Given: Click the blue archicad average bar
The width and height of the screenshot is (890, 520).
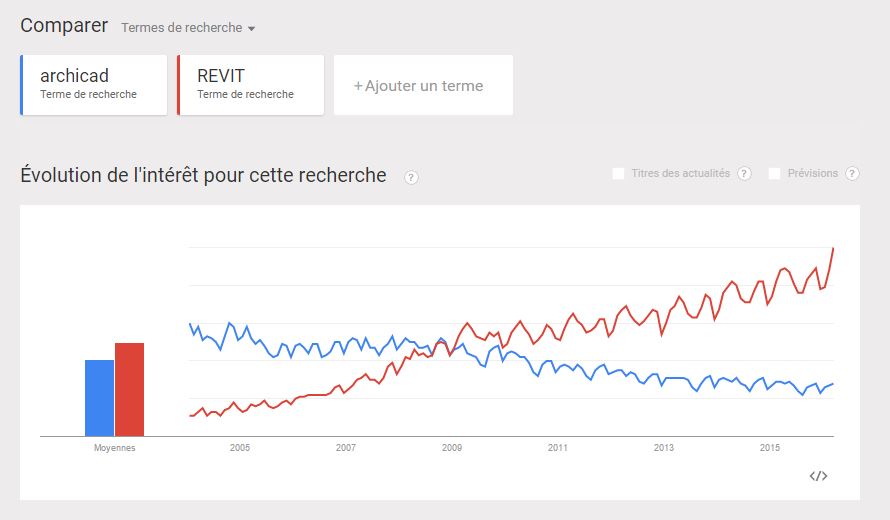Looking at the screenshot, I should tap(99, 398).
